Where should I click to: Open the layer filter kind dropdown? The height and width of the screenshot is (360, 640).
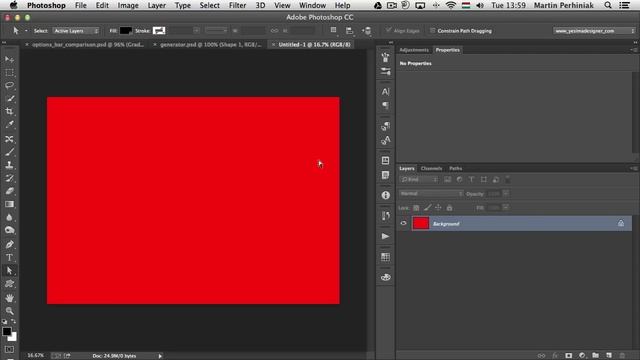pos(419,180)
